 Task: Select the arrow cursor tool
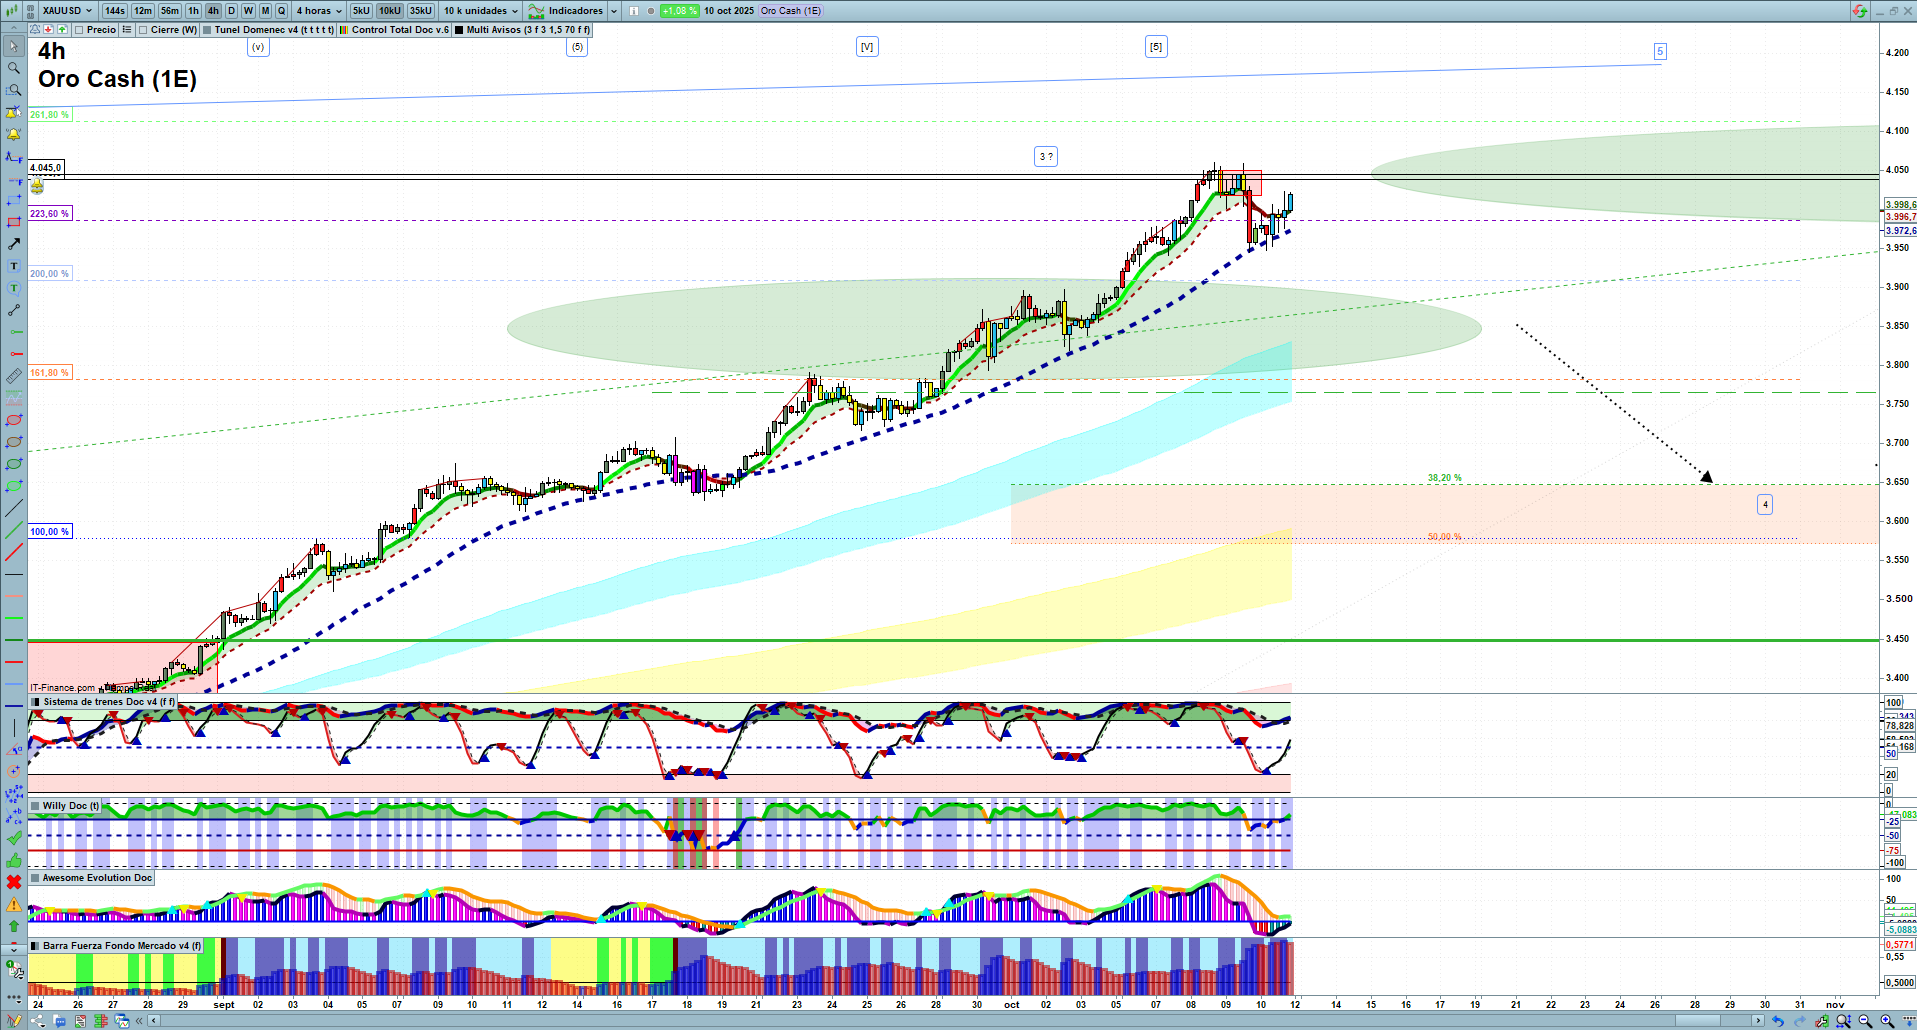[x=14, y=46]
